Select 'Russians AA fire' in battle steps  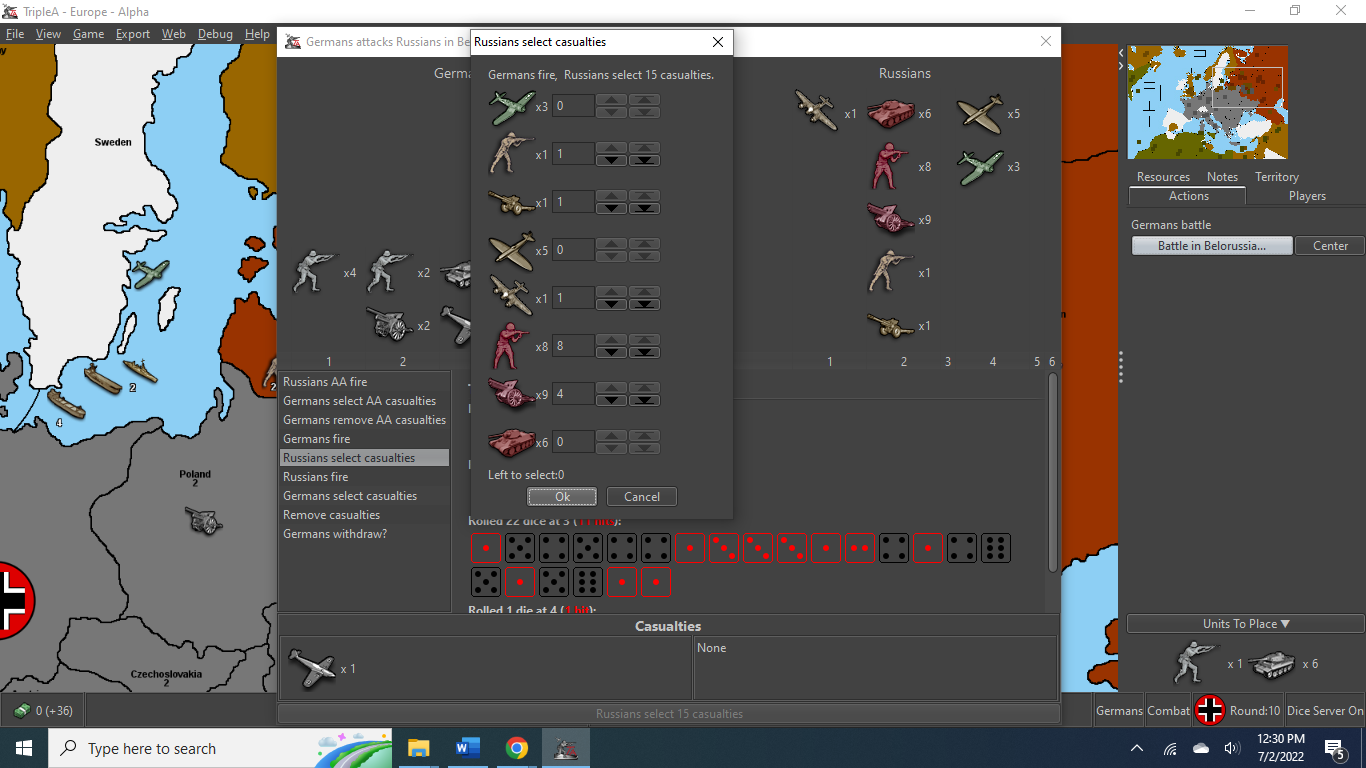[365, 382]
